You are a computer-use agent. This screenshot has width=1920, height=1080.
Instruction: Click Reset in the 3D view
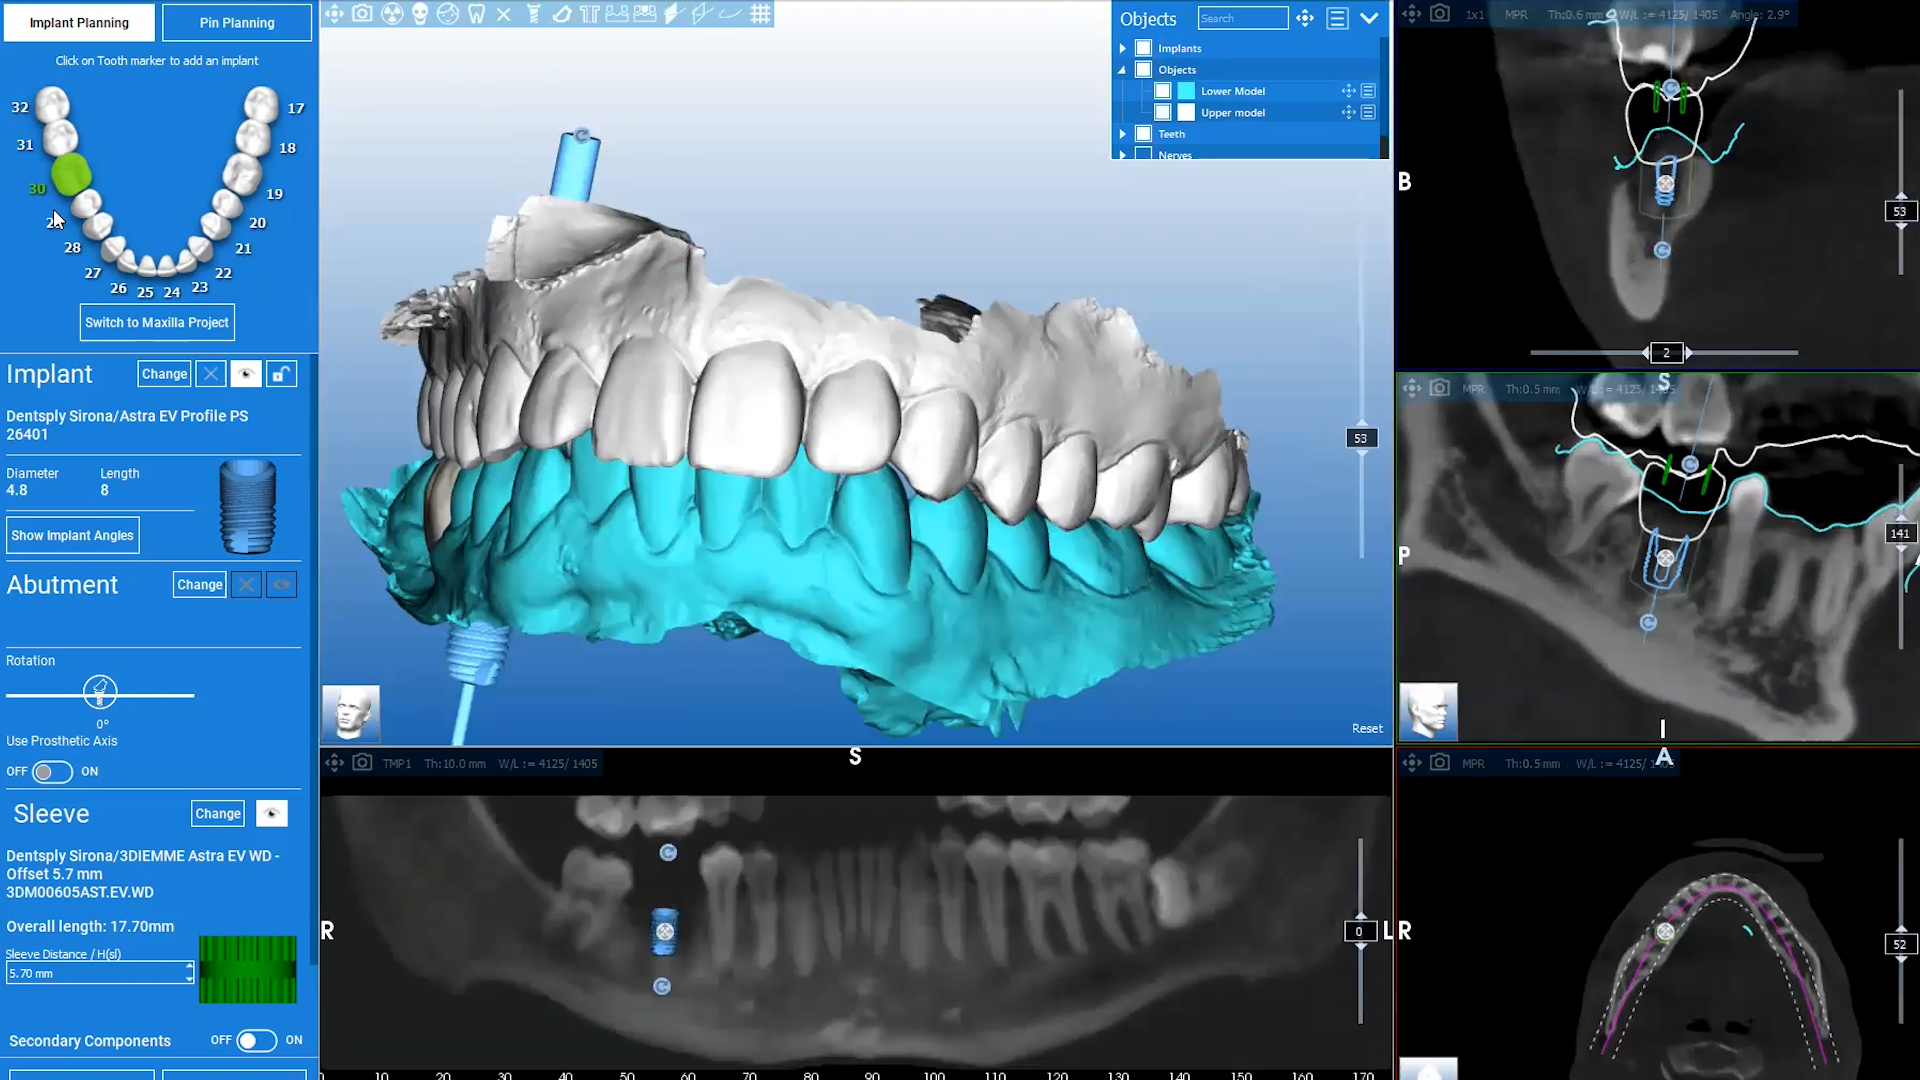1367,729
